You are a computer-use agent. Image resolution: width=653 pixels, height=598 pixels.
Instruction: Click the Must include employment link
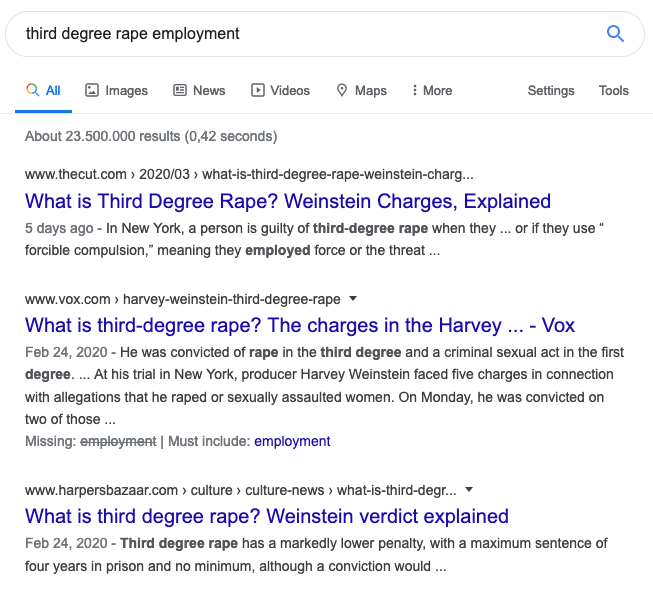(292, 441)
